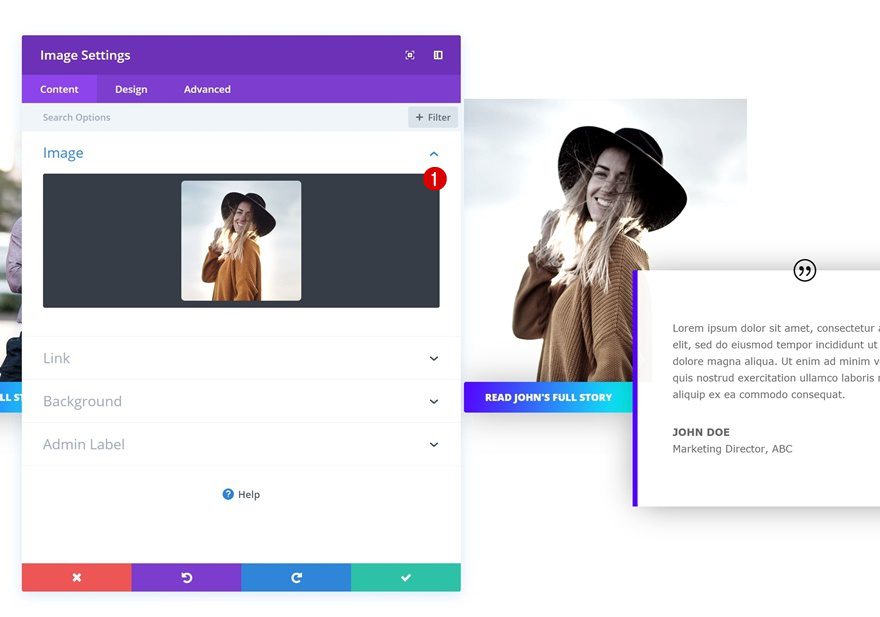
Task: Select the Content tab
Action: 59,89
